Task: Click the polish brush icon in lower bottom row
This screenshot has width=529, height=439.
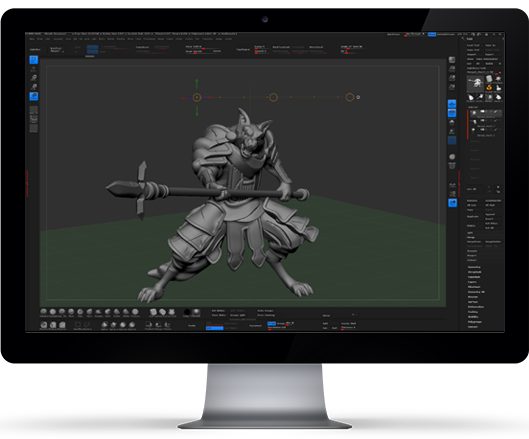Action: click(105, 325)
